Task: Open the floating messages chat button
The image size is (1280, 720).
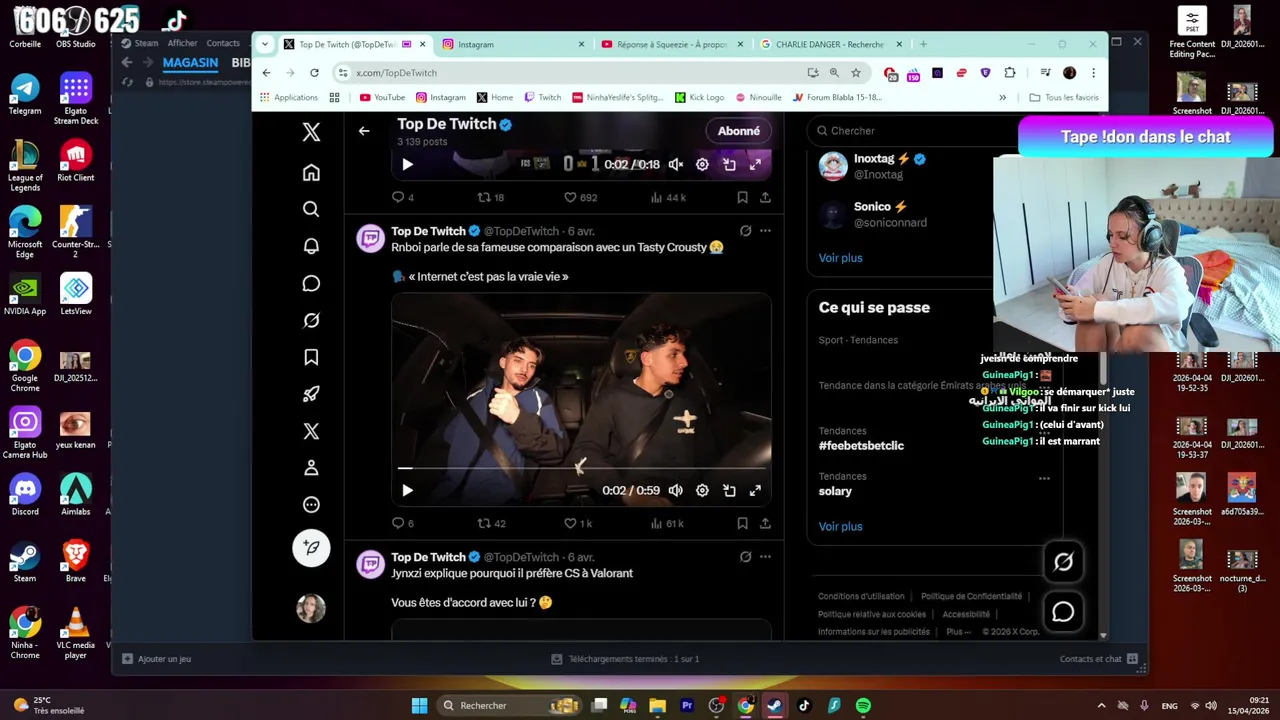Action: tap(1063, 612)
